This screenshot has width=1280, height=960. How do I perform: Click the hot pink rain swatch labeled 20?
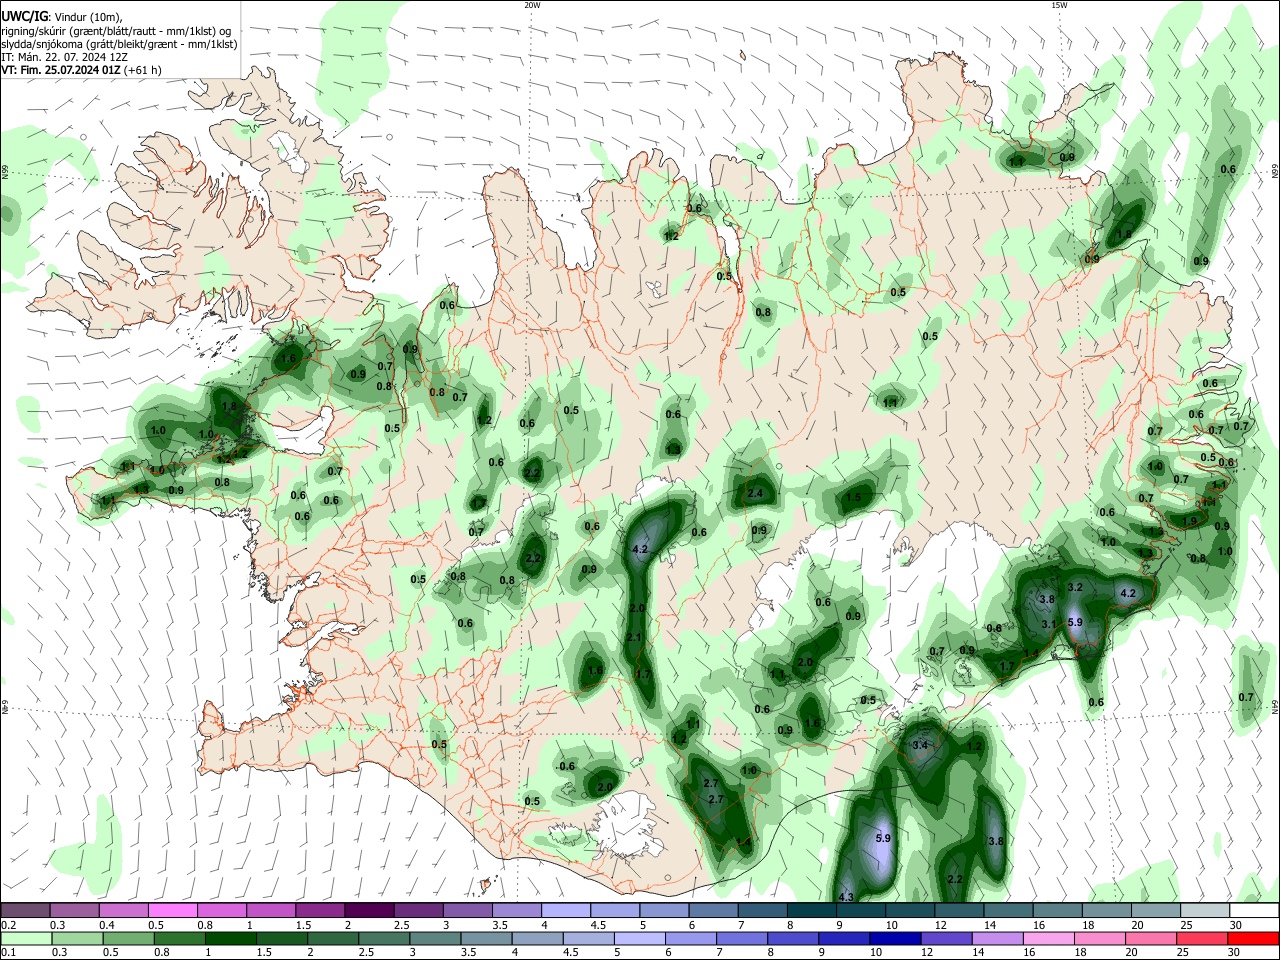tap(1150, 938)
